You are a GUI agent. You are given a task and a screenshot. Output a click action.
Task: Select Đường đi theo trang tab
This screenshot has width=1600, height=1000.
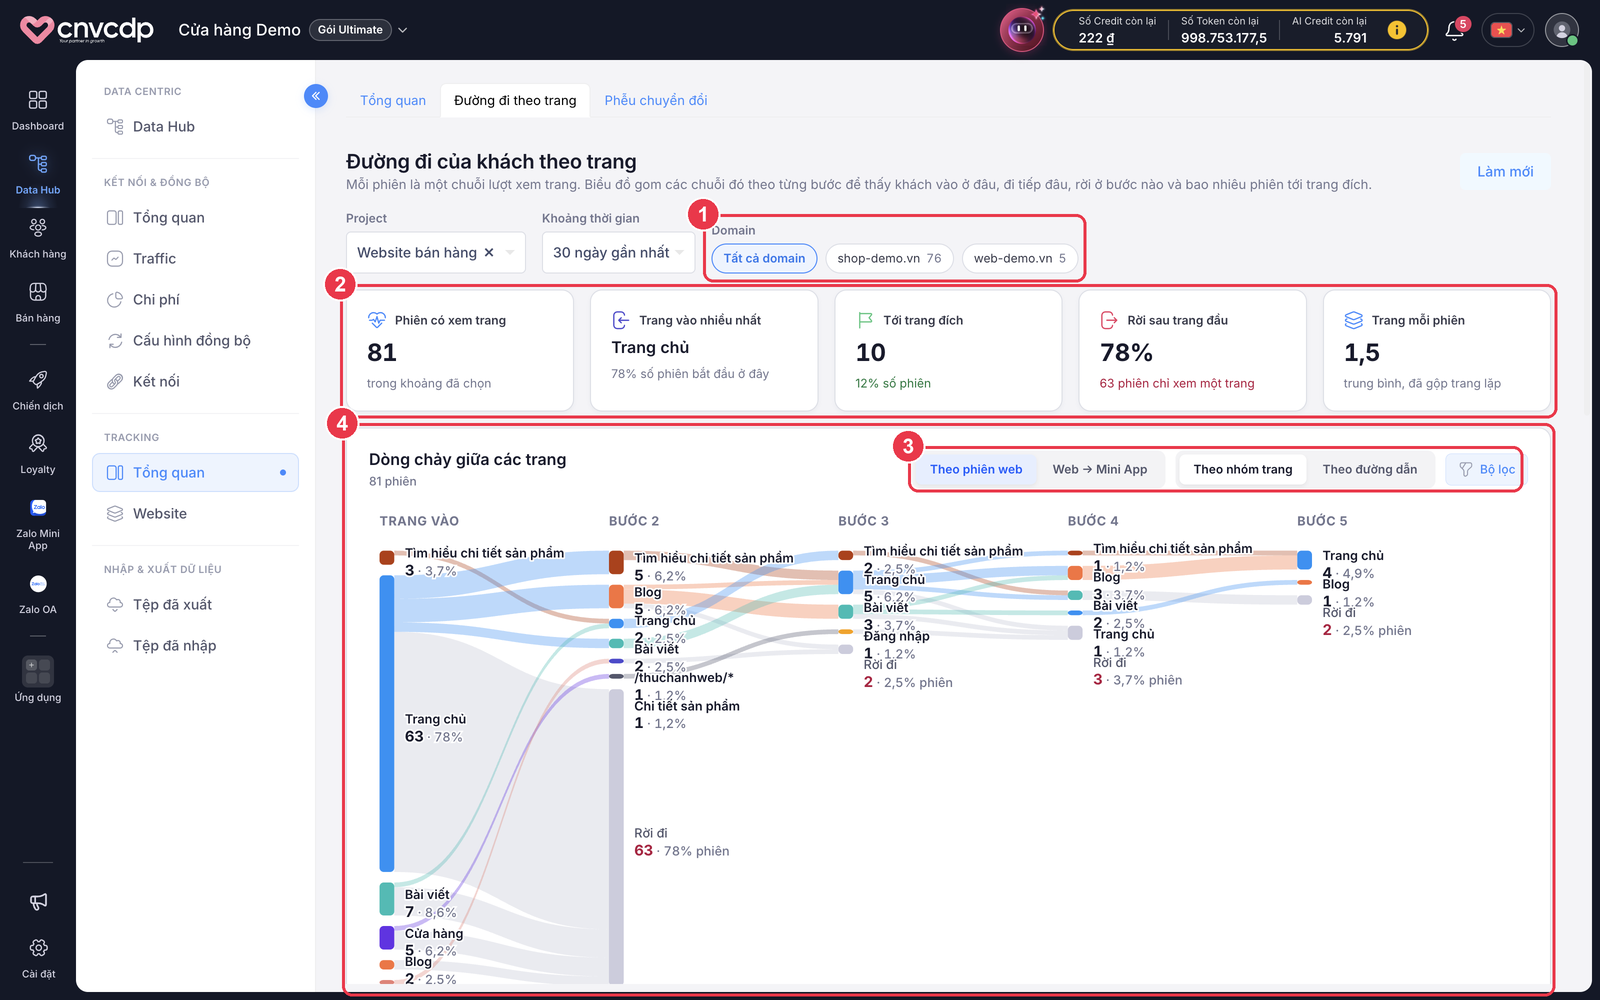pyautogui.click(x=515, y=100)
